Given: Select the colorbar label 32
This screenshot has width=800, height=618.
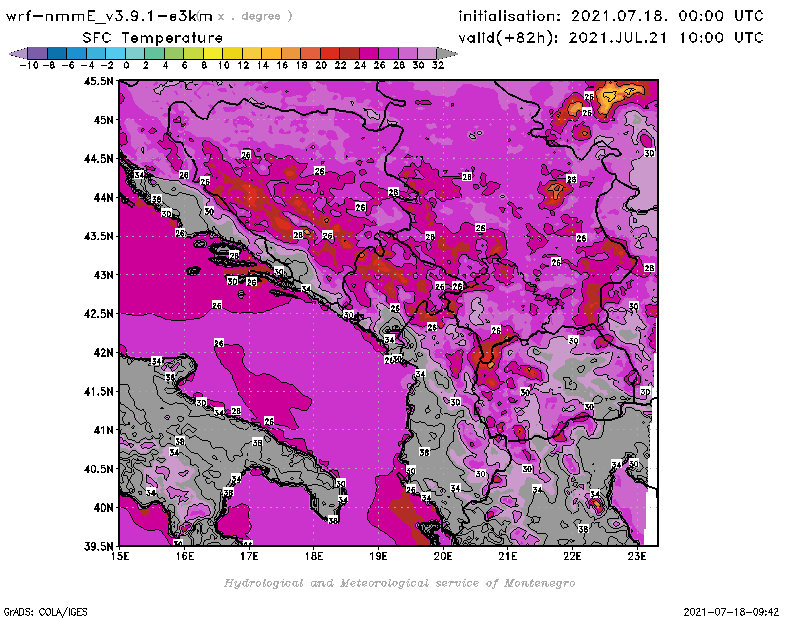Looking at the screenshot, I should tap(438, 65).
